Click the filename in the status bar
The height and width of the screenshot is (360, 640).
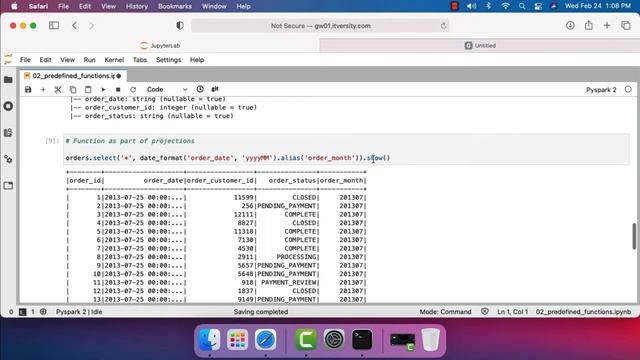coord(583,311)
